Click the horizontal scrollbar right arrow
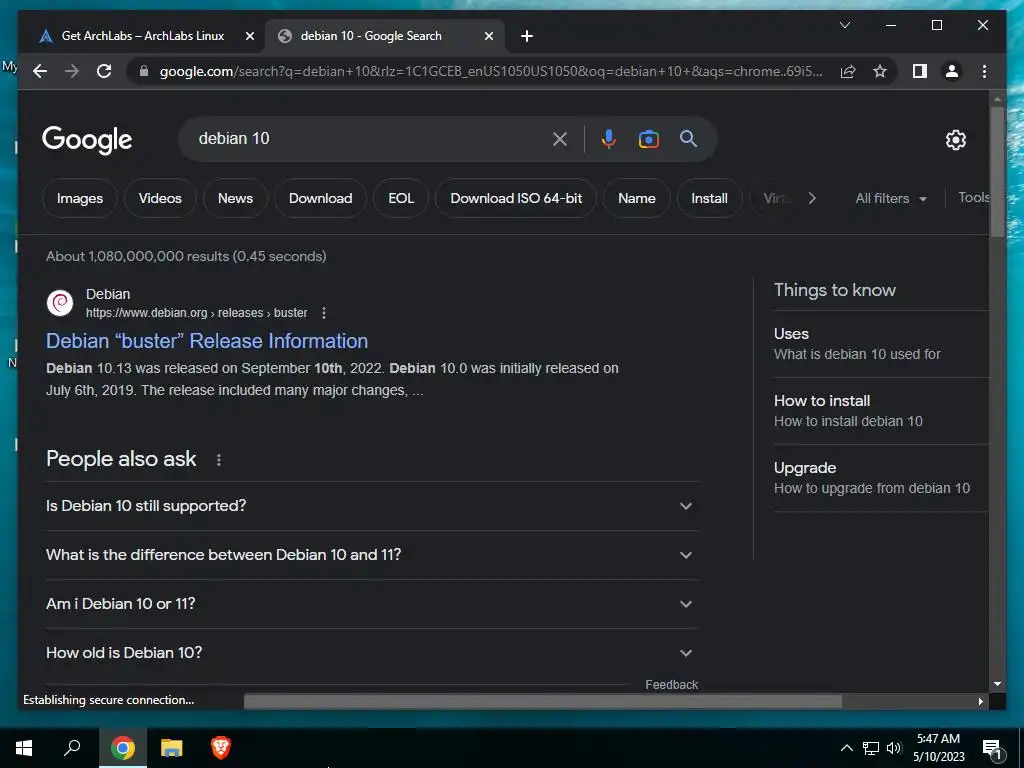This screenshot has width=1024, height=768. coord(980,701)
